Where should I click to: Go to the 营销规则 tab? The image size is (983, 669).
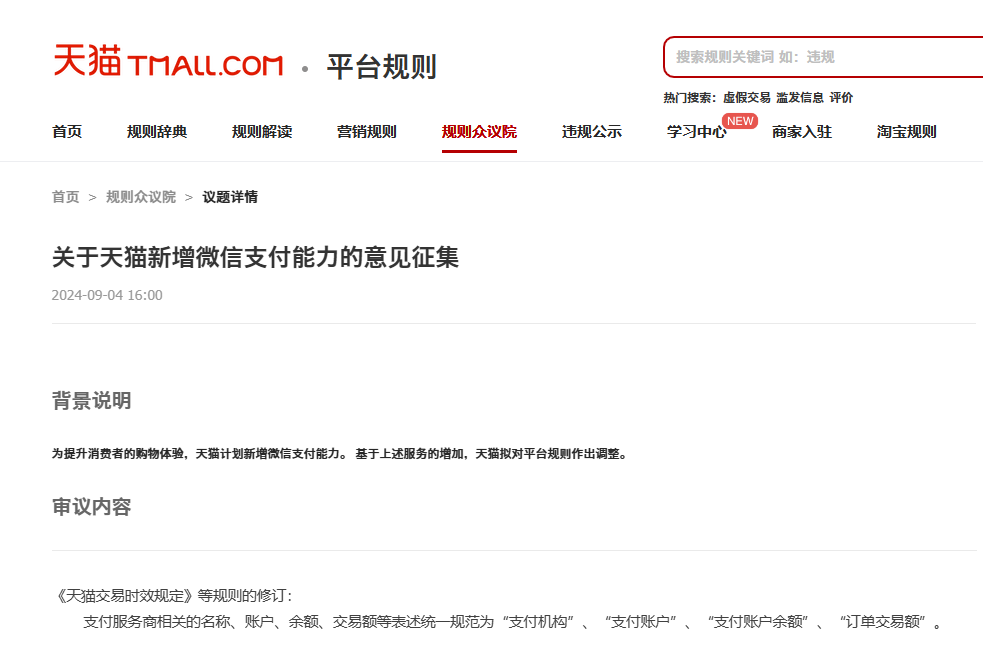tap(367, 132)
